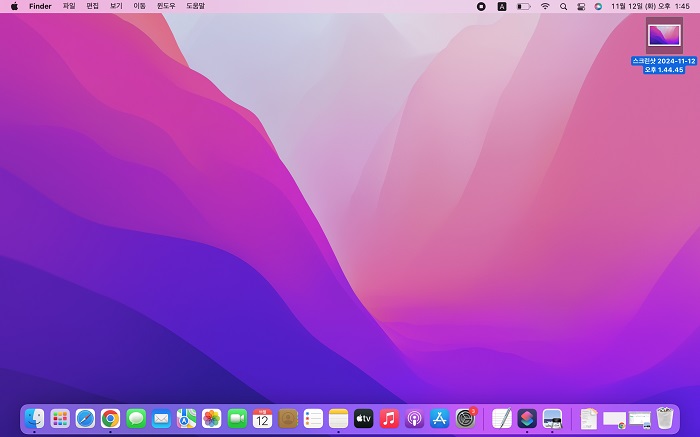700x437 pixels.
Task: Open the documents stack in Dock
Action: (589, 419)
